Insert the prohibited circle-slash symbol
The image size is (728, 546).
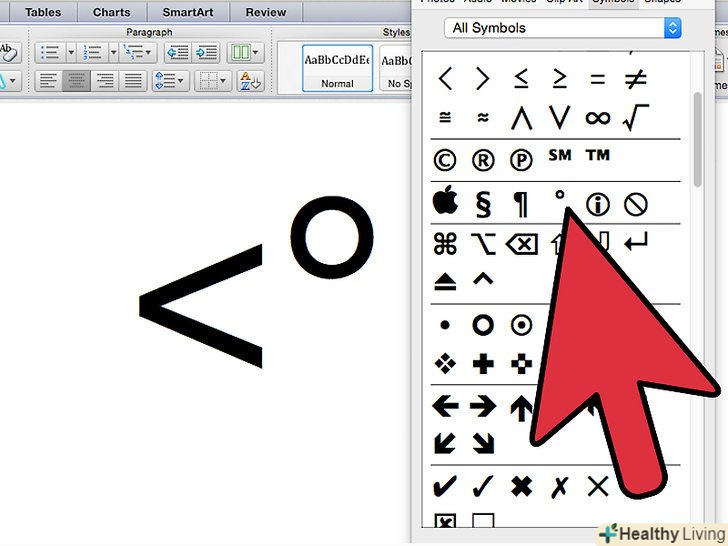pyautogui.click(x=636, y=205)
